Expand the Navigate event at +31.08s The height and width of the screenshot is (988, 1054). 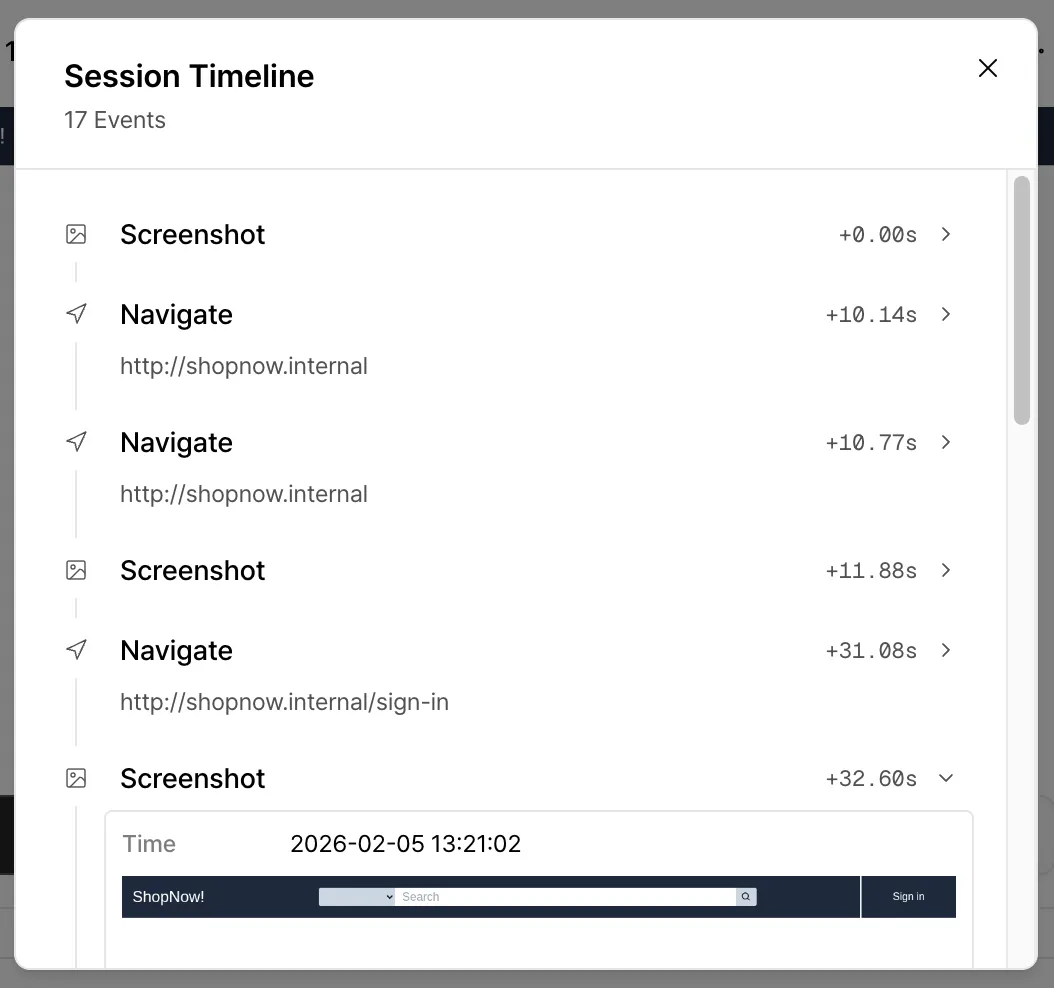point(946,650)
